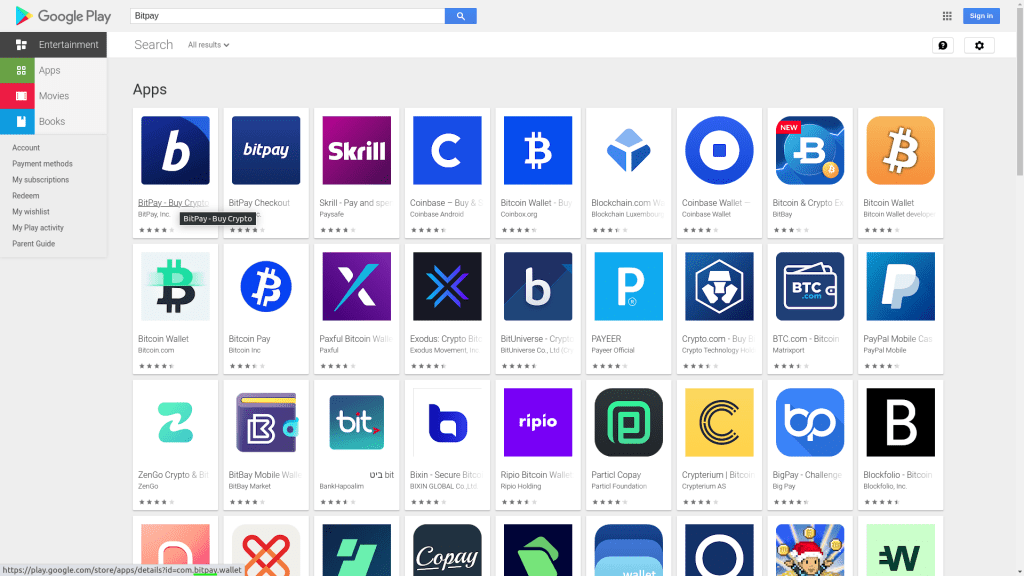Viewport: 1024px width, 576px height.
Task: Open the PayPal Mobile Cash app icon
Action: [900, 287]
